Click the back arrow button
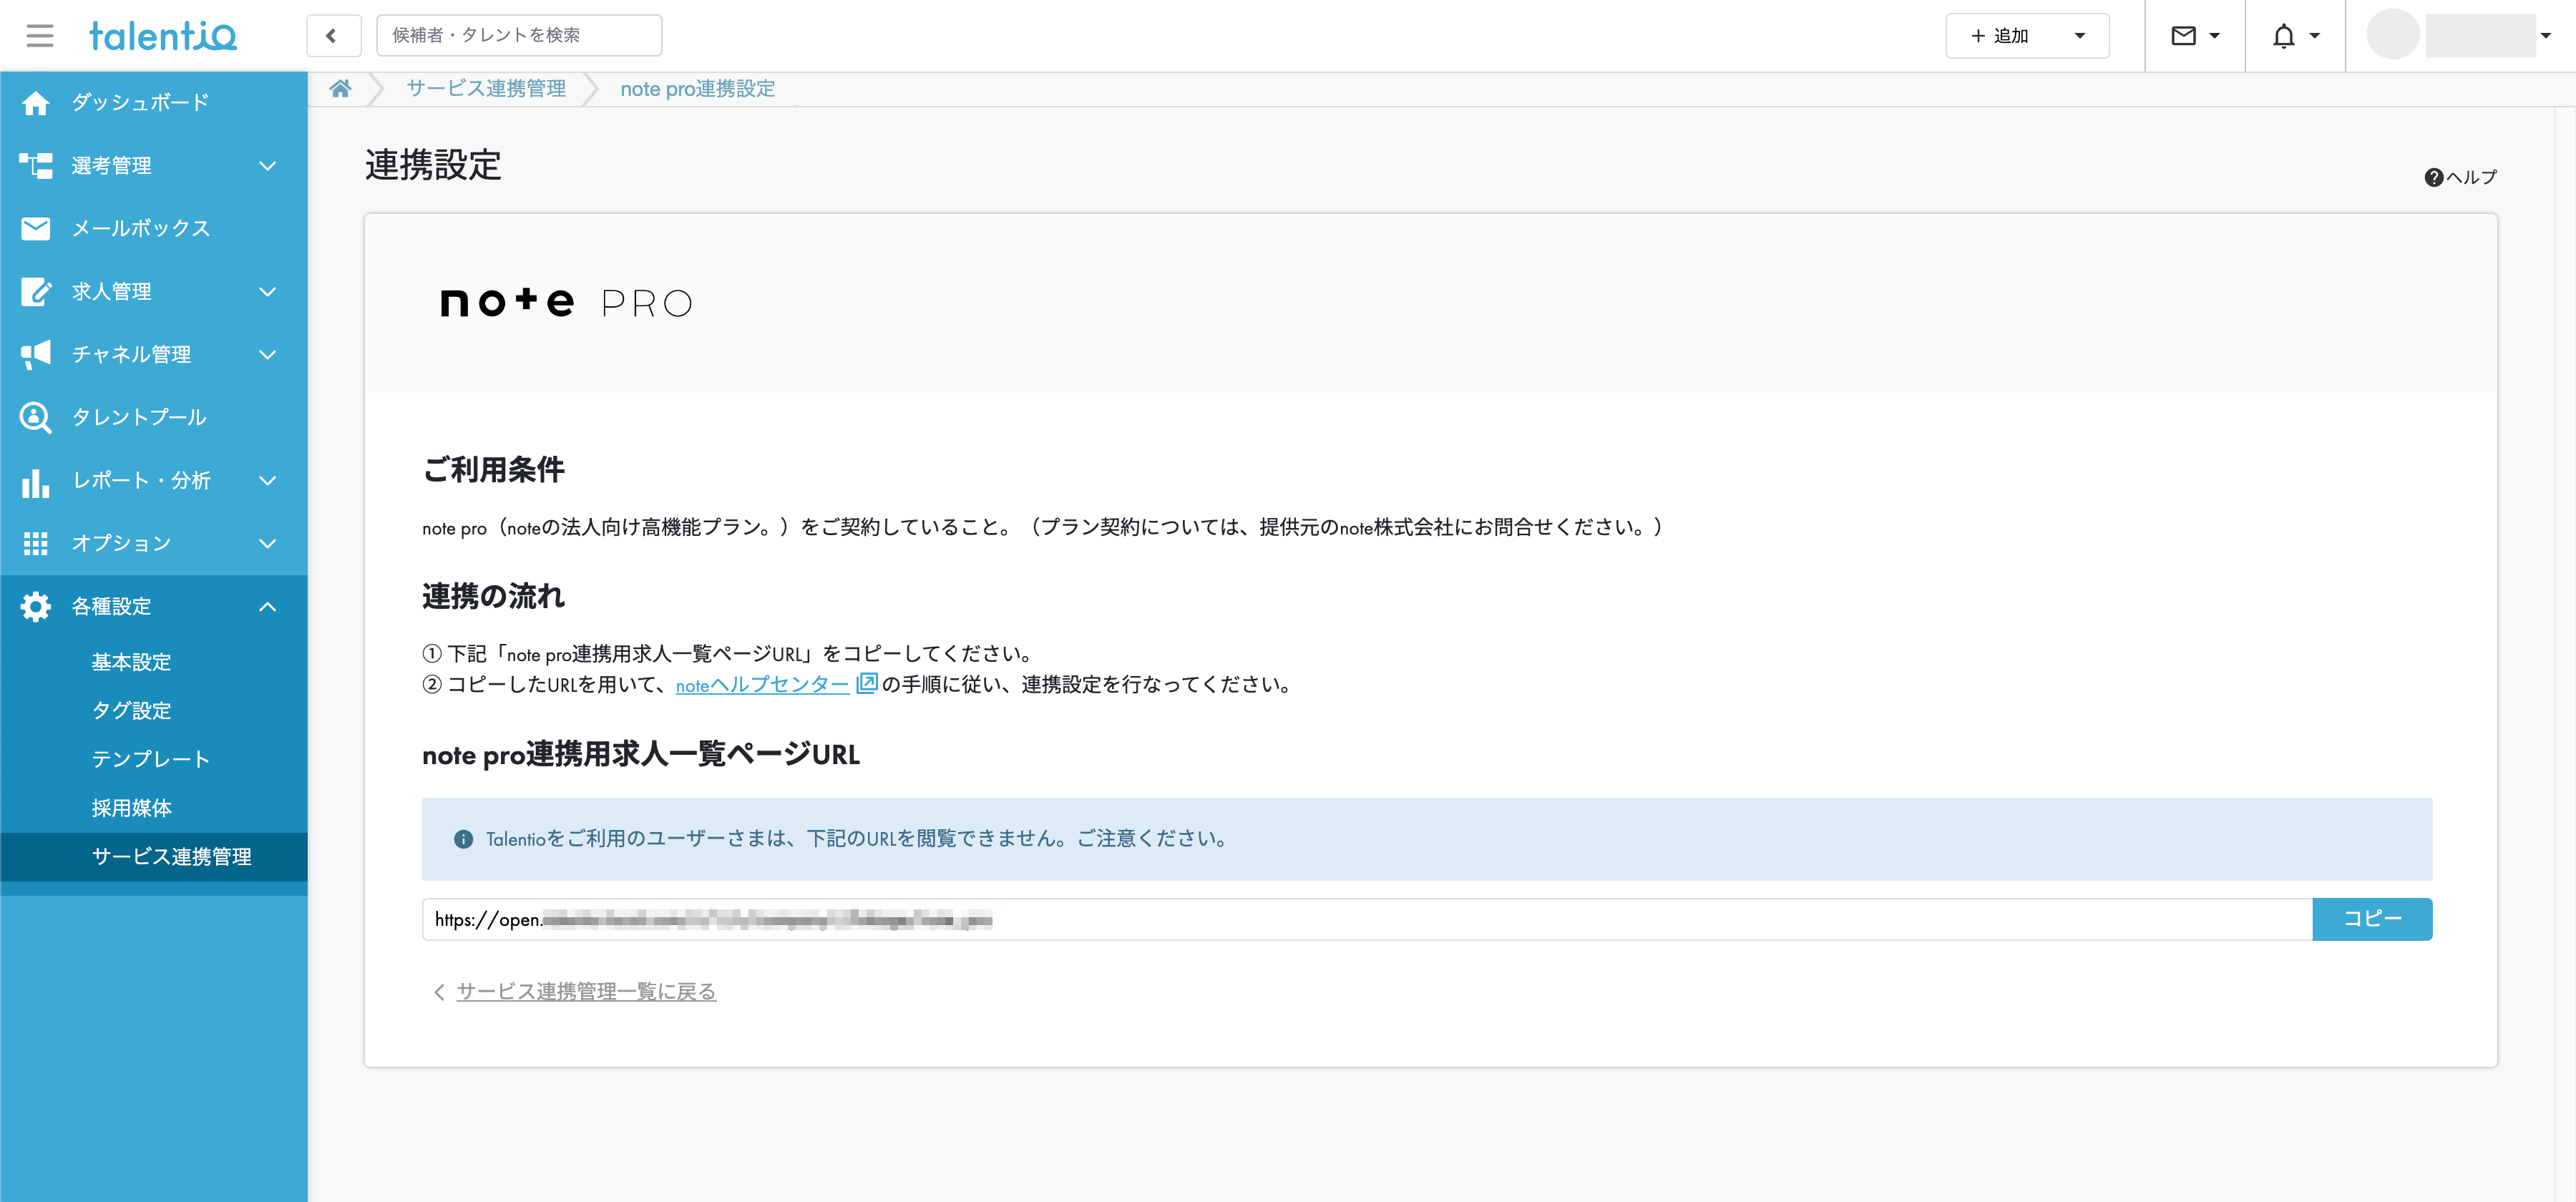This screenshot has width=2576, height=1202. tap(333, 36)
